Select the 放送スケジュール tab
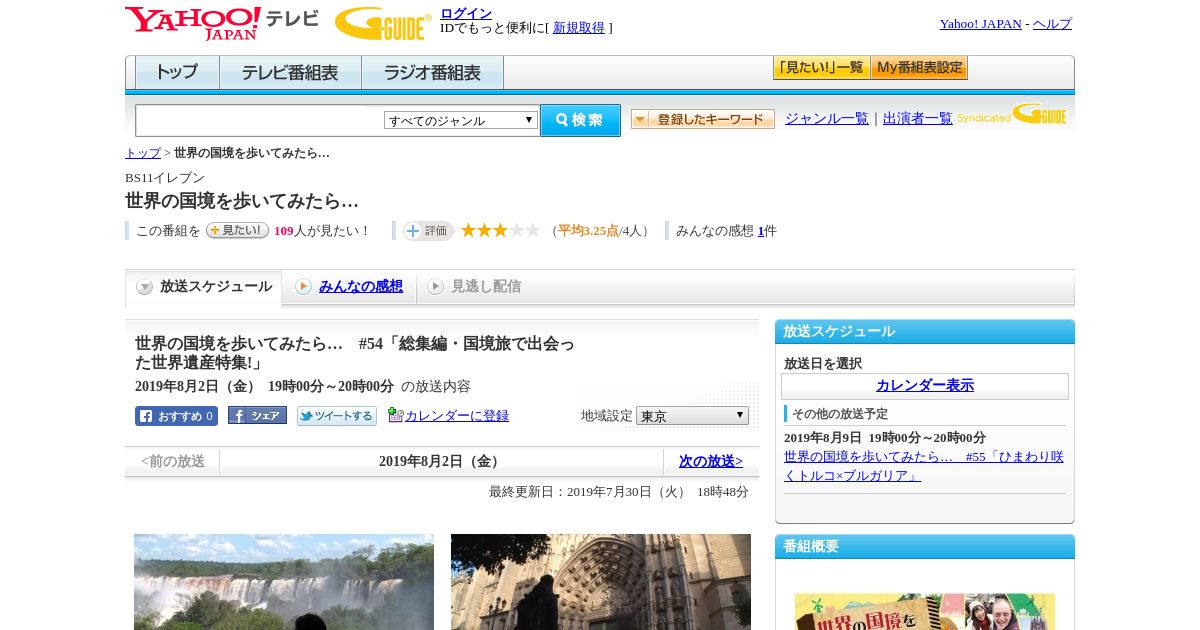The width and height of the screenshot is (1200, 630). 204,287
